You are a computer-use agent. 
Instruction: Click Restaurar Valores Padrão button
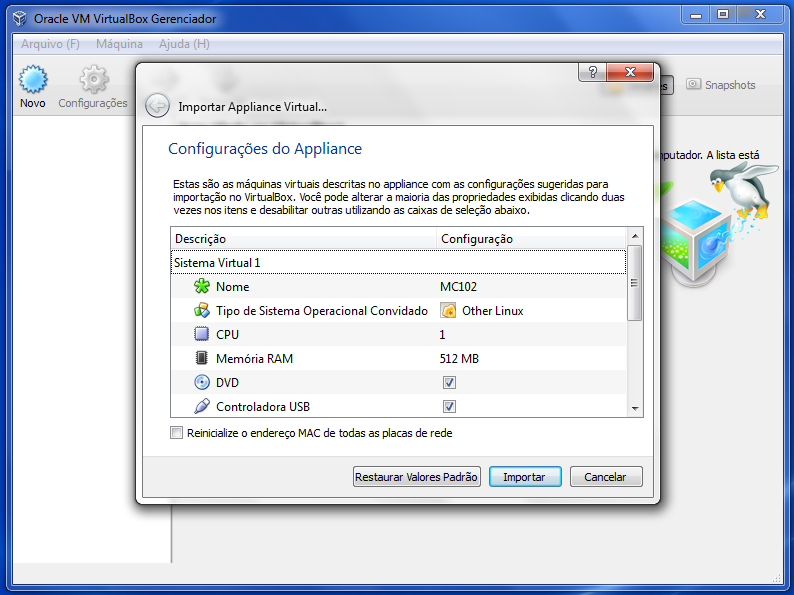click(x=417, y=477)
